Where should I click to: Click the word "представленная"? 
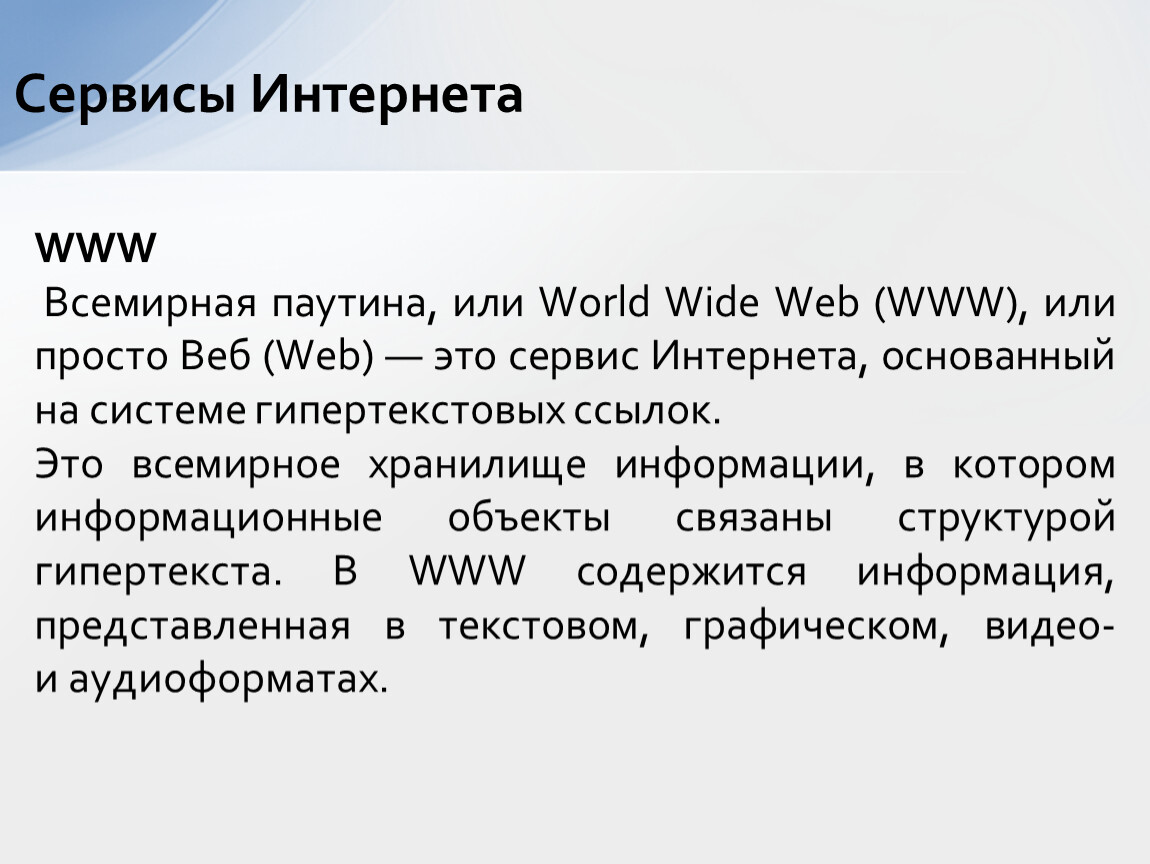click(x=192, y=627)
